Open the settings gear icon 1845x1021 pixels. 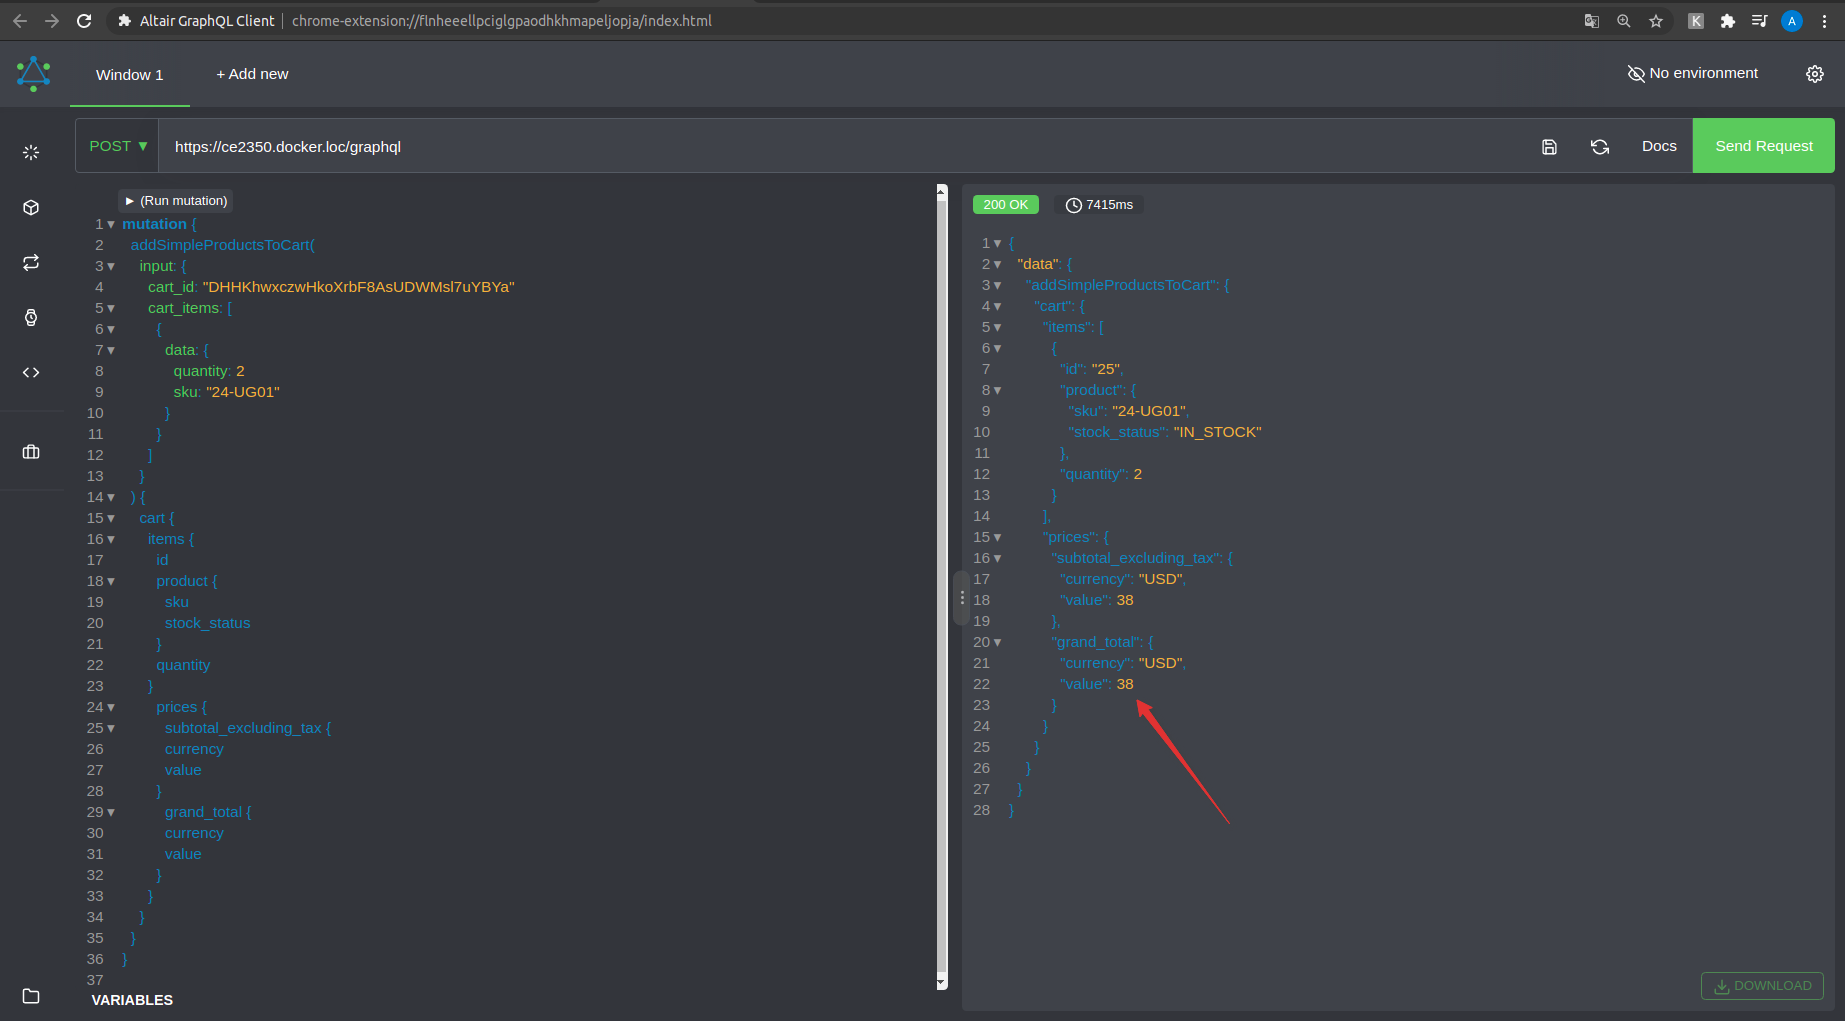tap(1814, 74)
